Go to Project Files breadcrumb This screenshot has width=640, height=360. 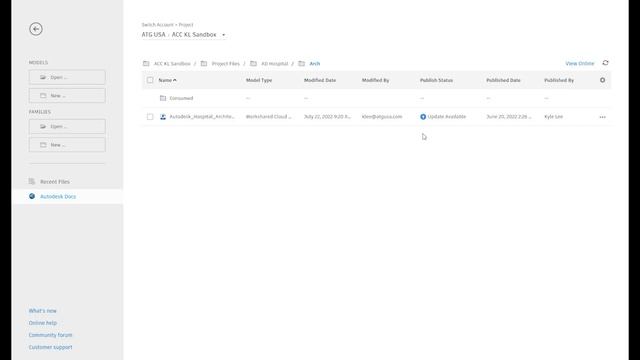(x=226, y=64)
